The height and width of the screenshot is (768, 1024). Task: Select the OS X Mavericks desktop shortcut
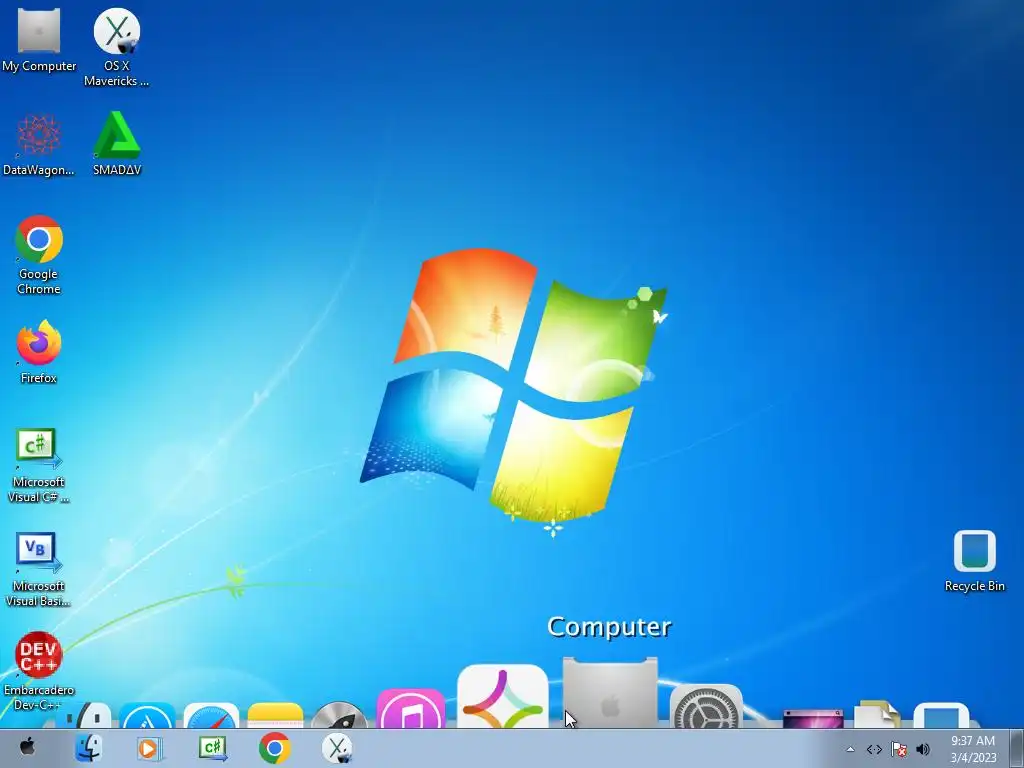116,47
